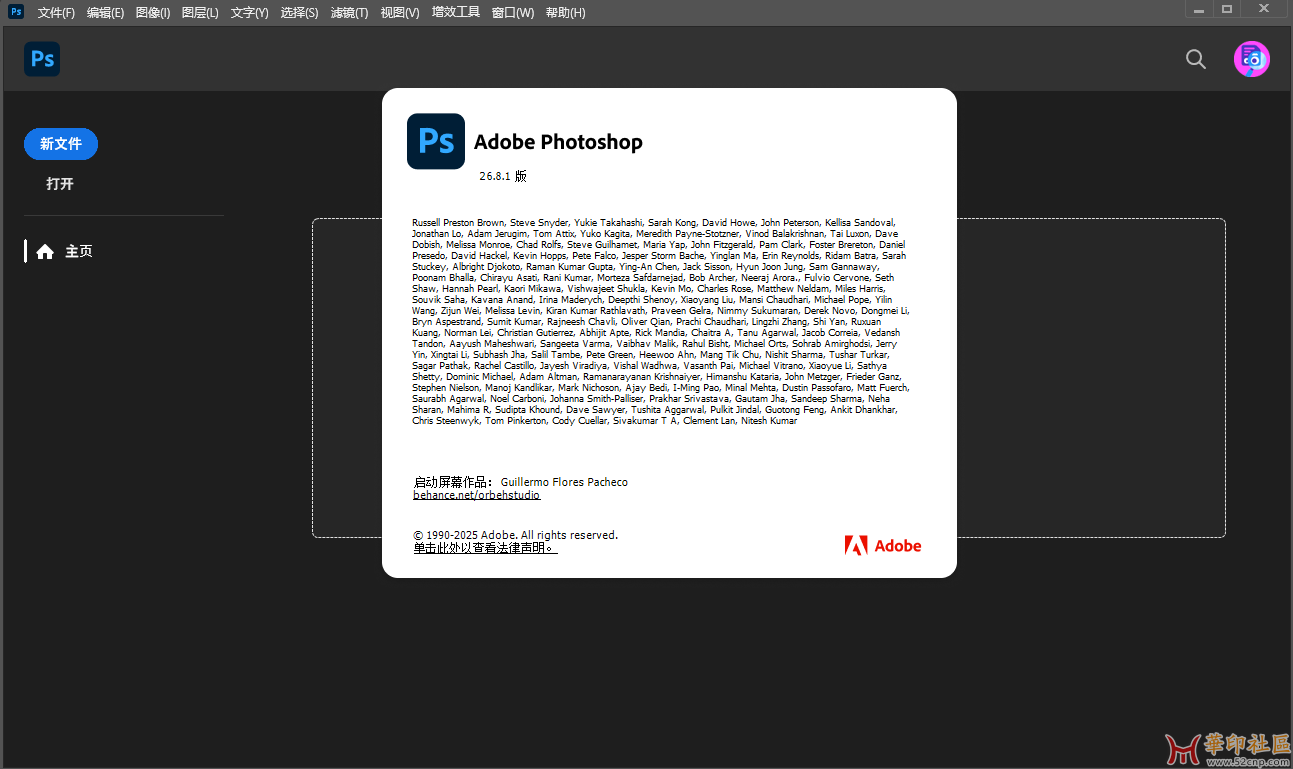The image size is (1293, 769).
Task: Click the 新文件 button
Action: pos(61,144)
